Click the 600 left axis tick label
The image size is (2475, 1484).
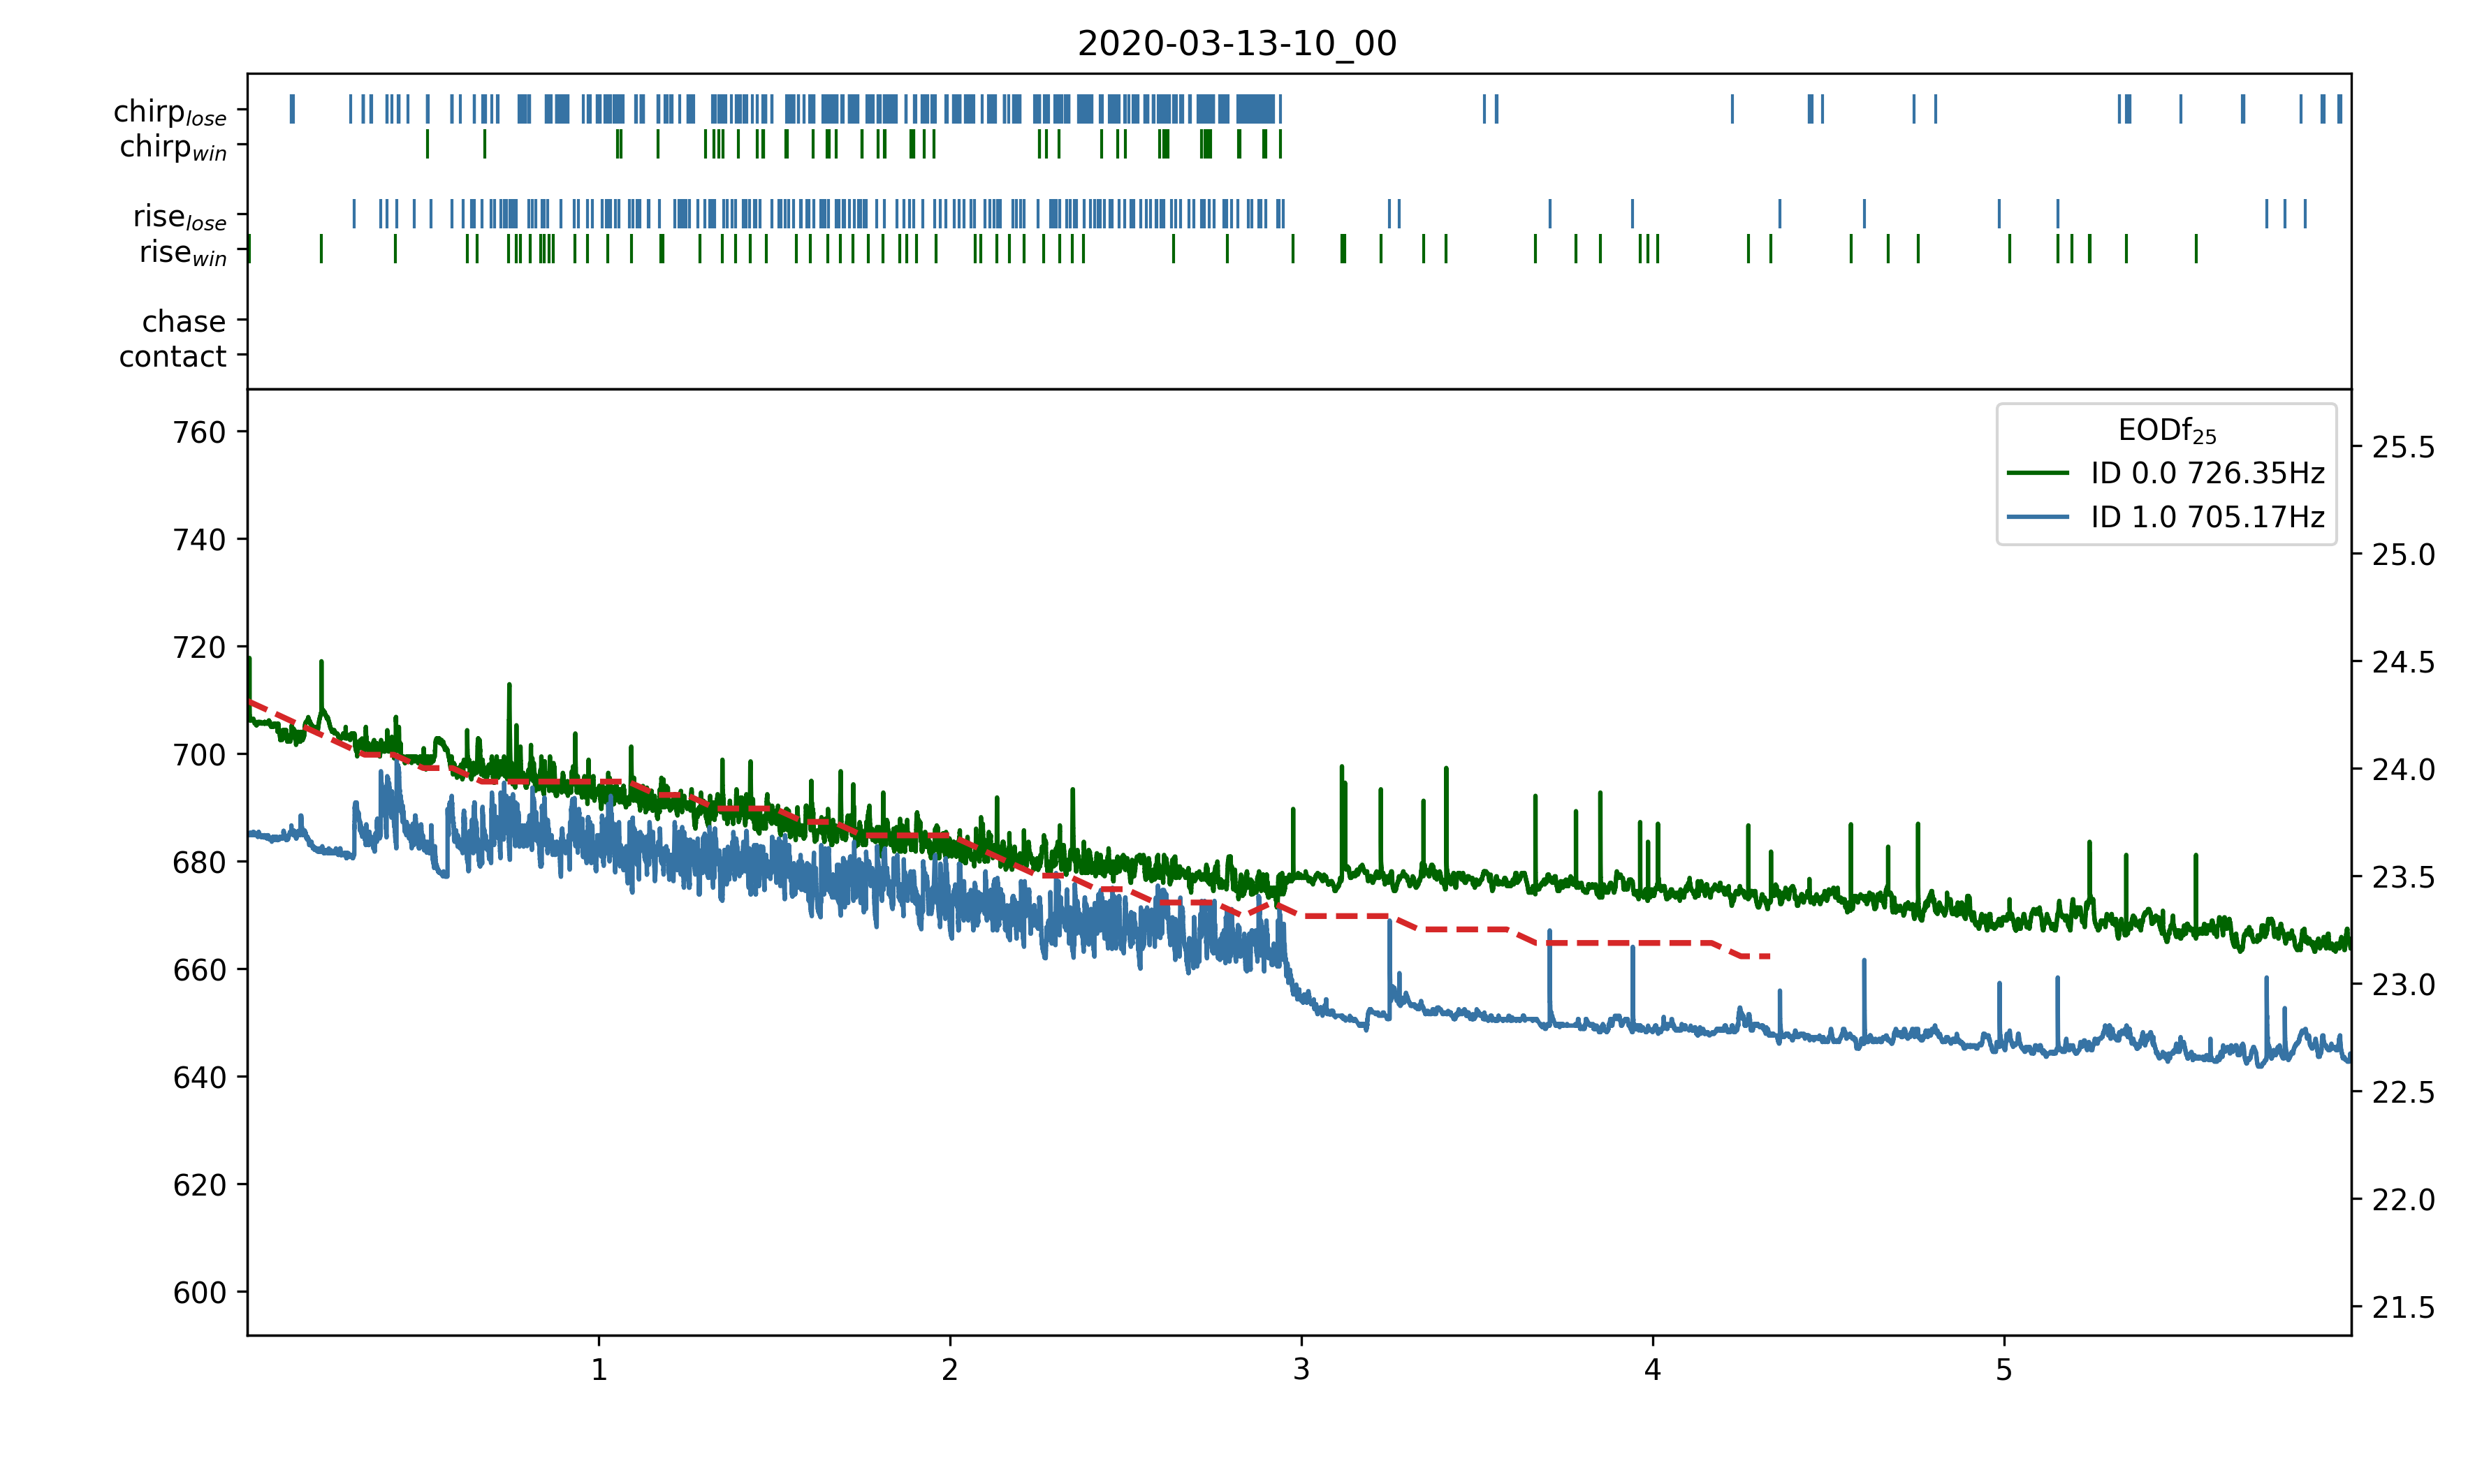coord(199,1292)
